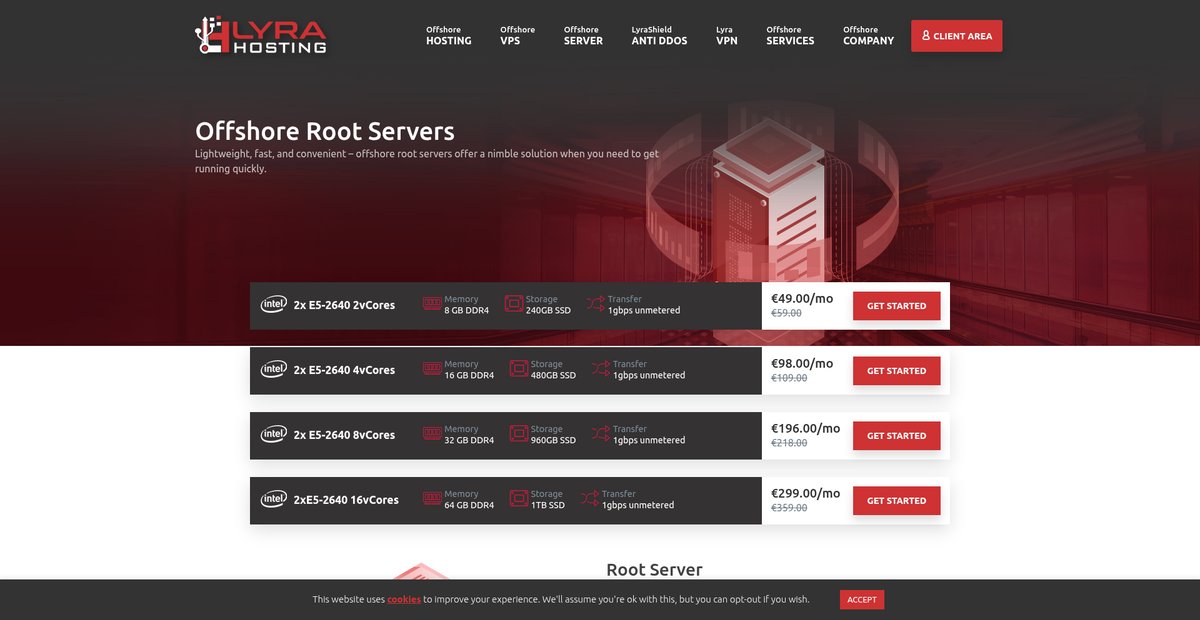
Task: Click the Intel icon in the 4vCores row
Action: pyautogui.click(x=274, y=369)
